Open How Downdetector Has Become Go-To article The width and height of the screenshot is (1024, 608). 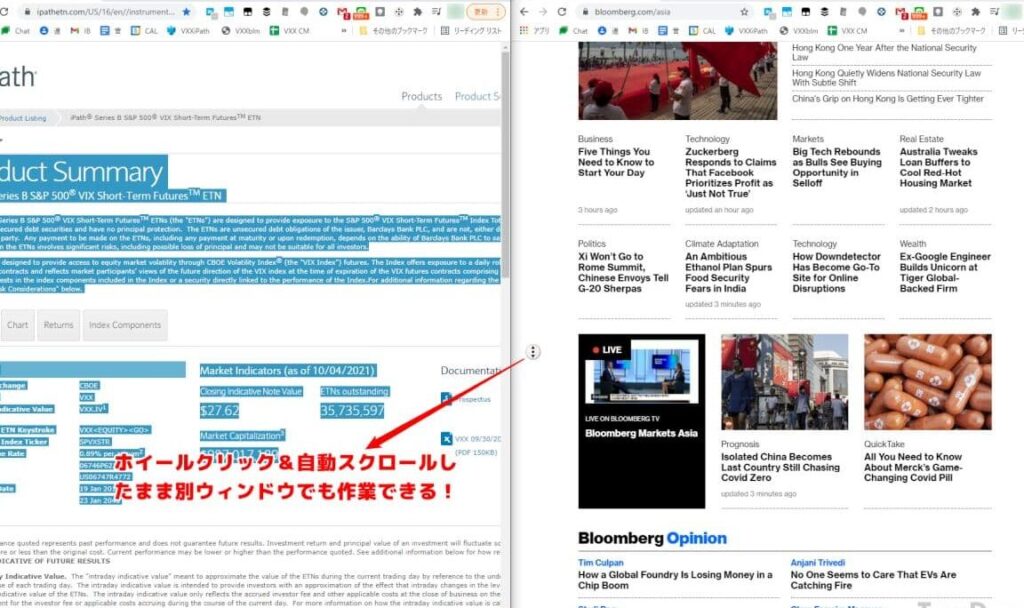837,272
